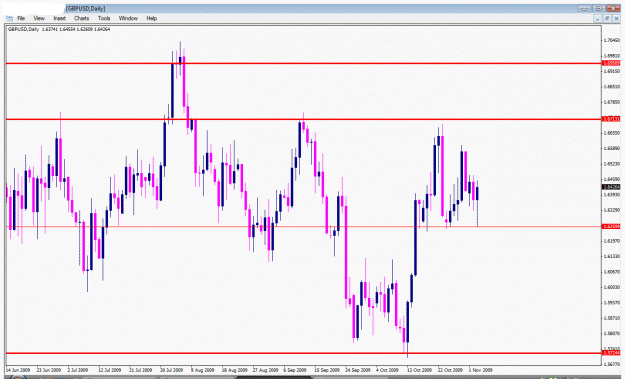Click the 18 Aug 2009 date label

234,370
